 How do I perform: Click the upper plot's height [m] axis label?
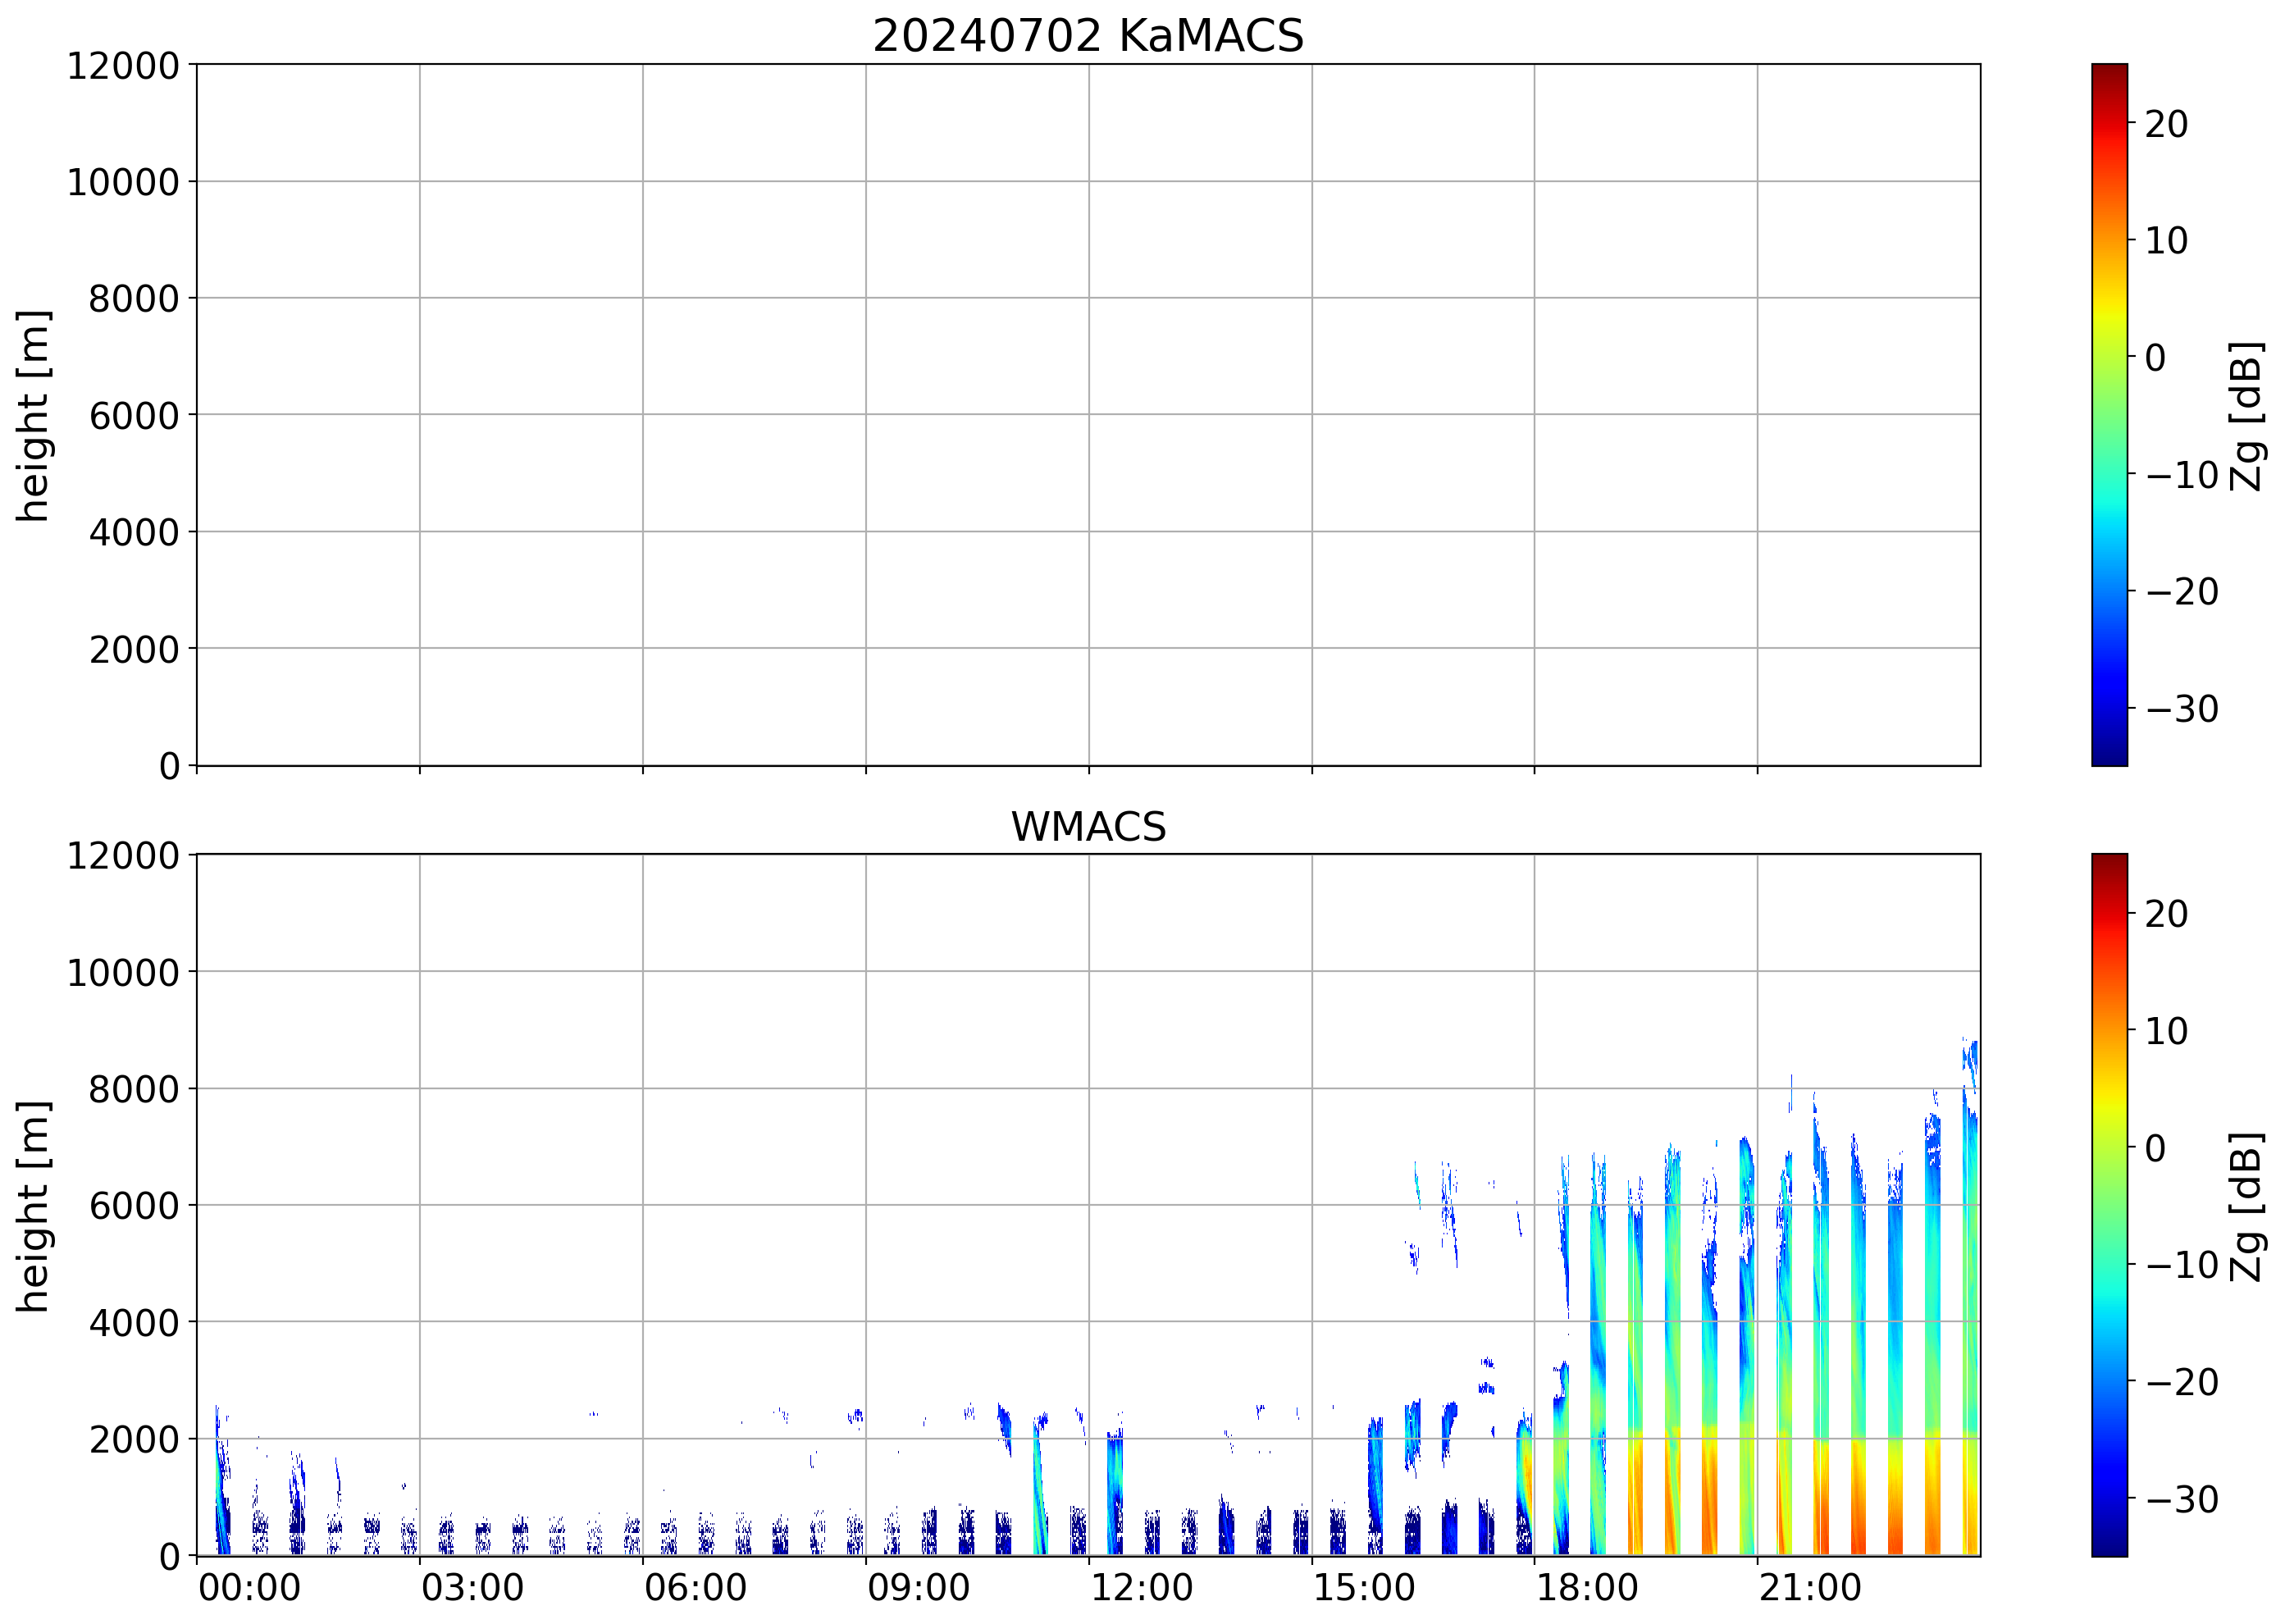[x=33, y=415]
